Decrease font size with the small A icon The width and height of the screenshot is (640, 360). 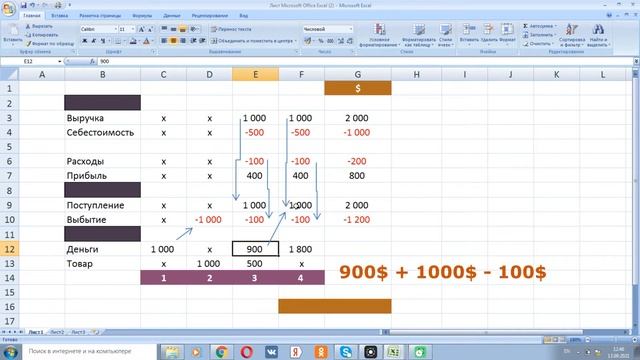(150, 29)
